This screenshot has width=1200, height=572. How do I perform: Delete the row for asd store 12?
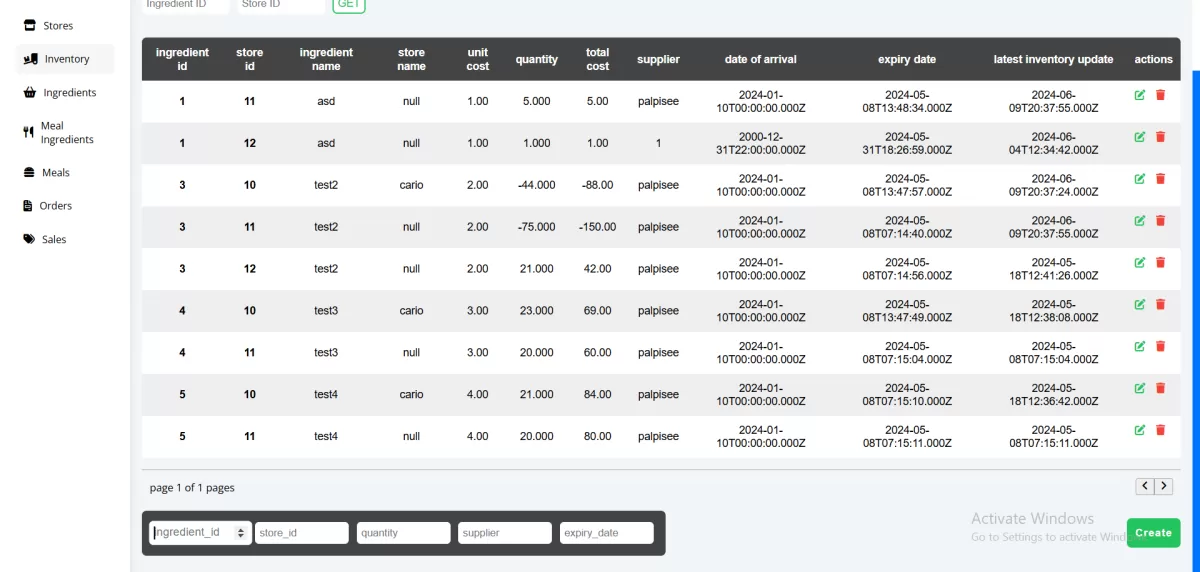click(1160, 137)
